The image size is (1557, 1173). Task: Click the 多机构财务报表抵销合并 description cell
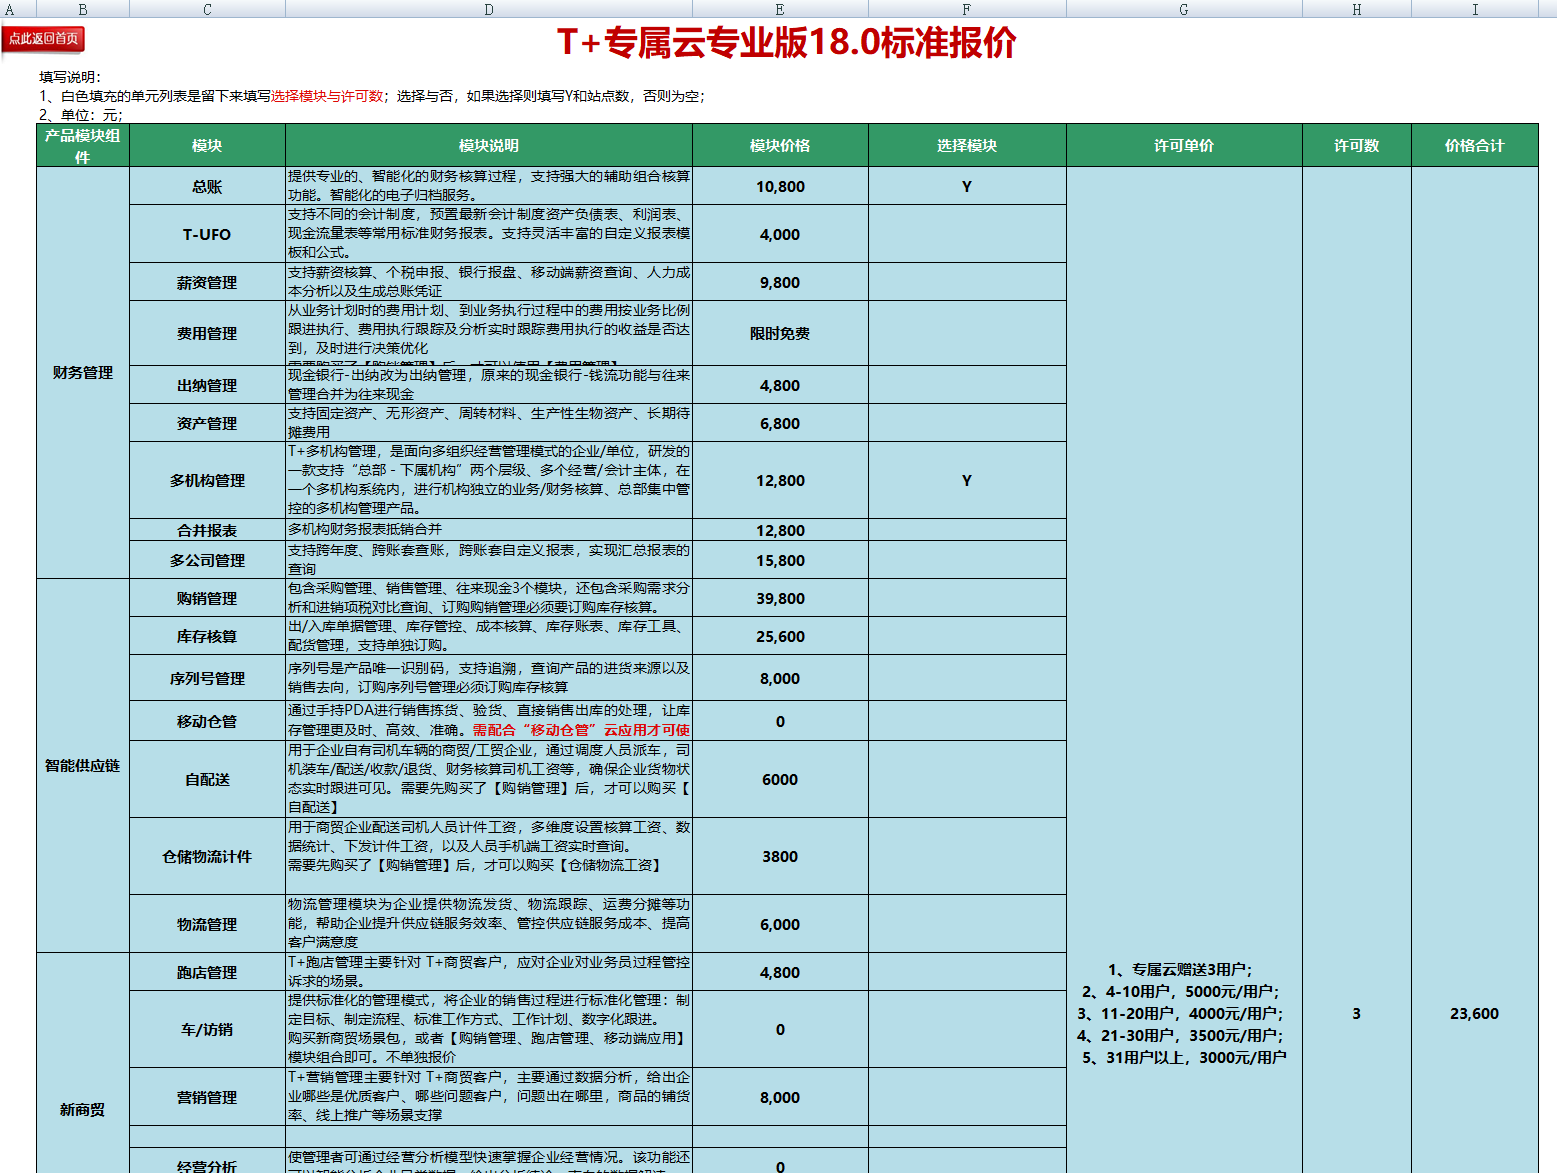tap(489, 530)
